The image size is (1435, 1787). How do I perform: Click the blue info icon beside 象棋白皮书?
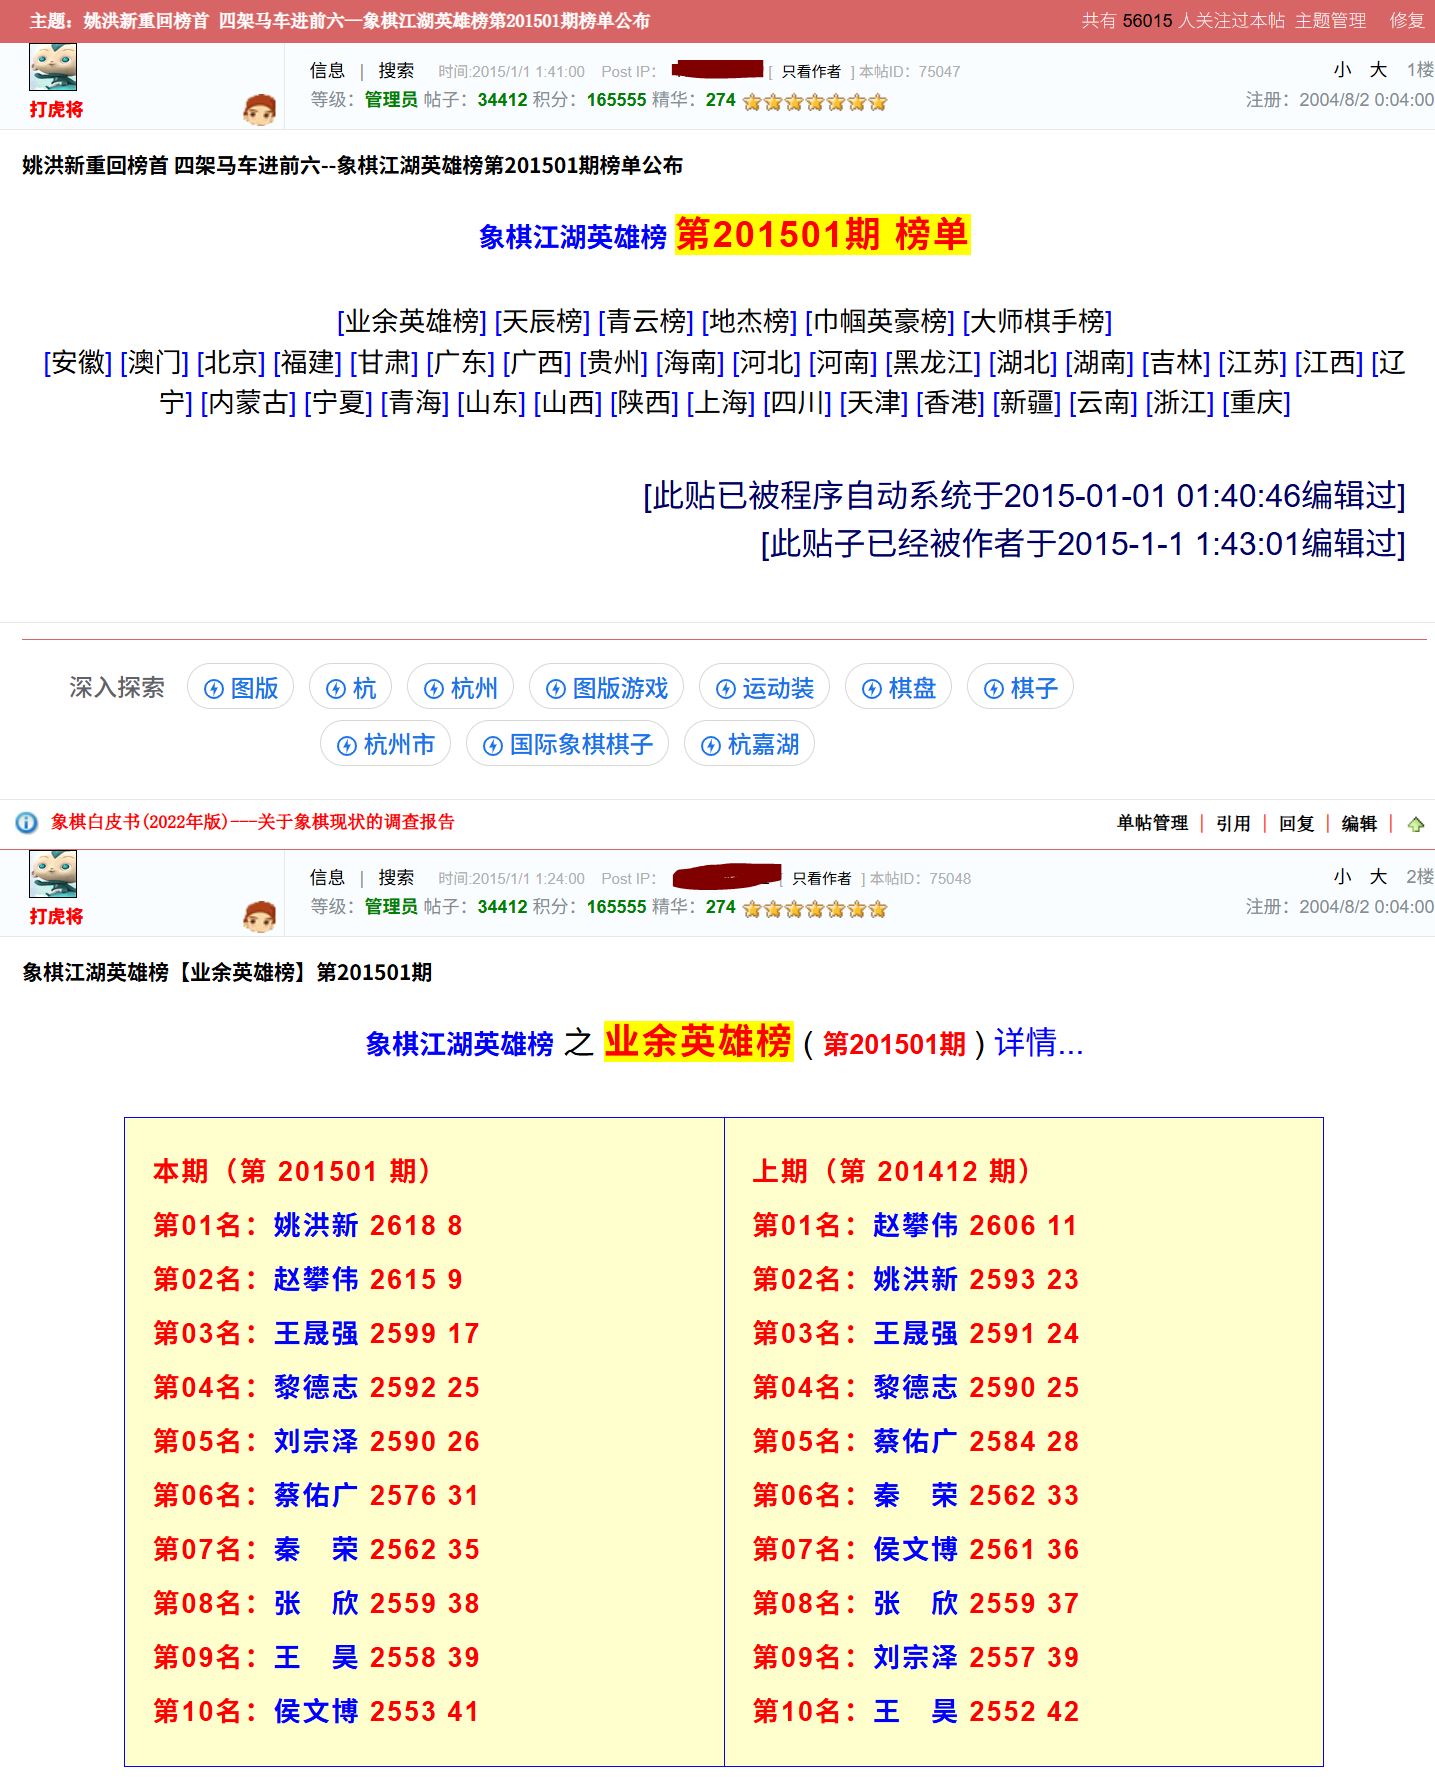click(26, 822)
